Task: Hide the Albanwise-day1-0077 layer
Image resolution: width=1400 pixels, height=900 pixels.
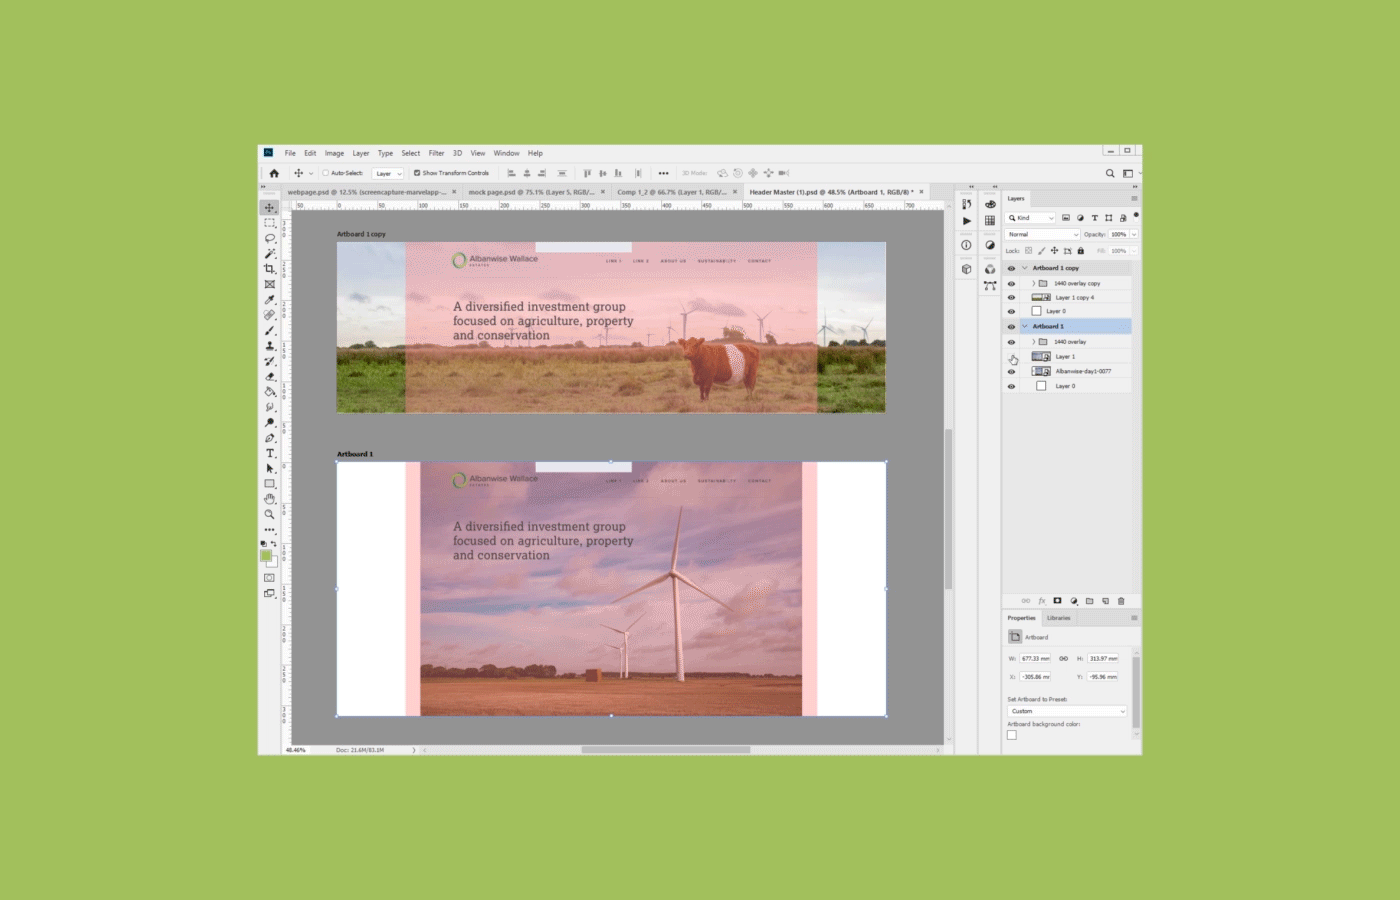Action: [1011, 371]
